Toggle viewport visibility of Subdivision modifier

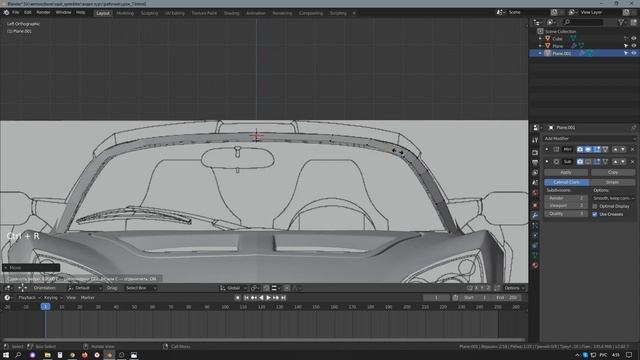tap(588, 162)
